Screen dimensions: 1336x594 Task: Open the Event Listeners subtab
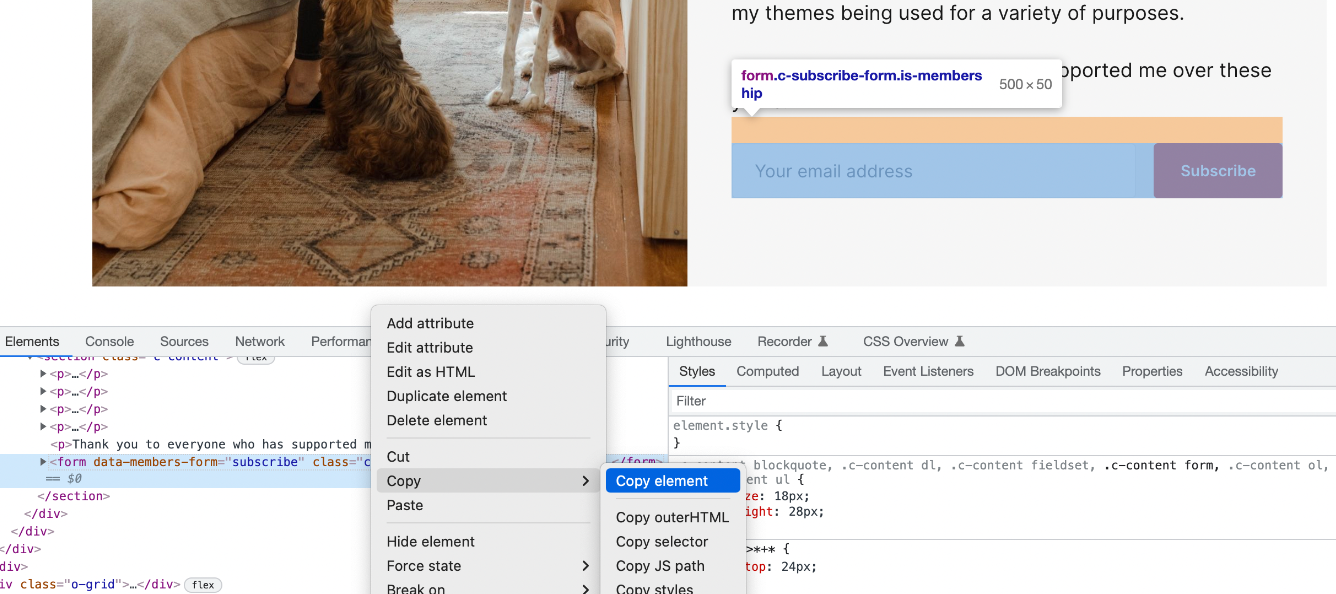click(928, 371)
